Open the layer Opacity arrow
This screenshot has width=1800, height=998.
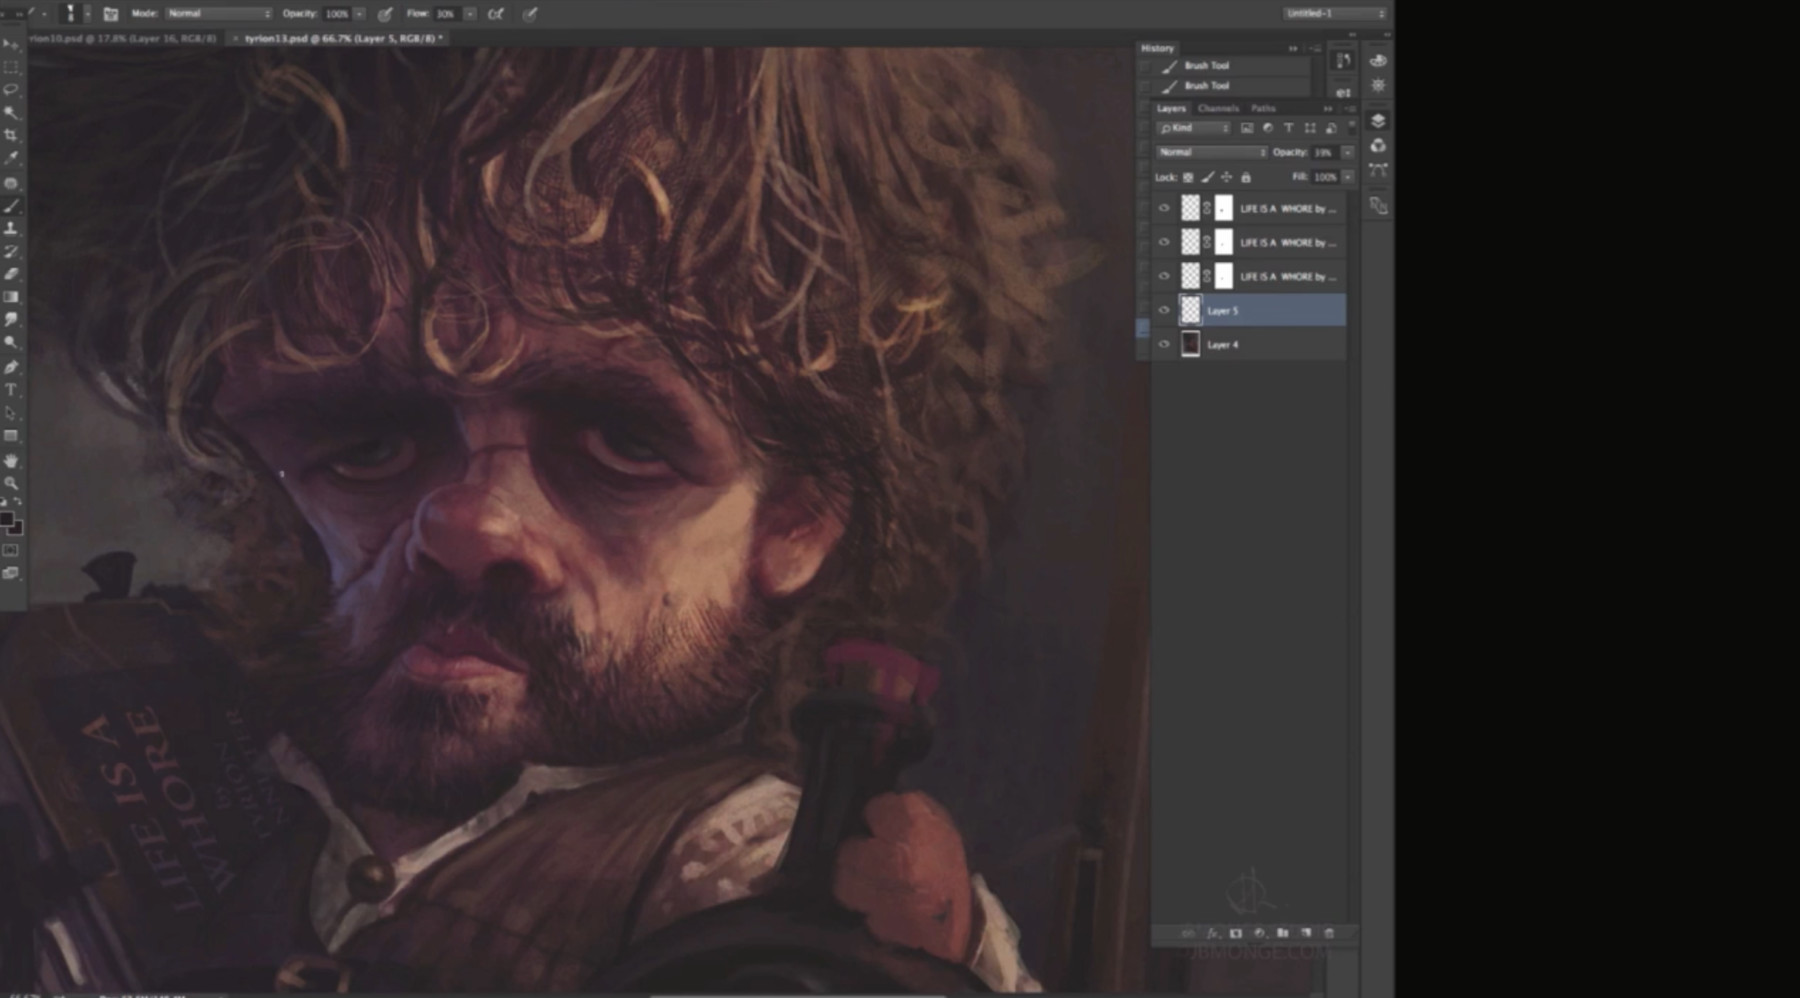[x=1348, y=152]
